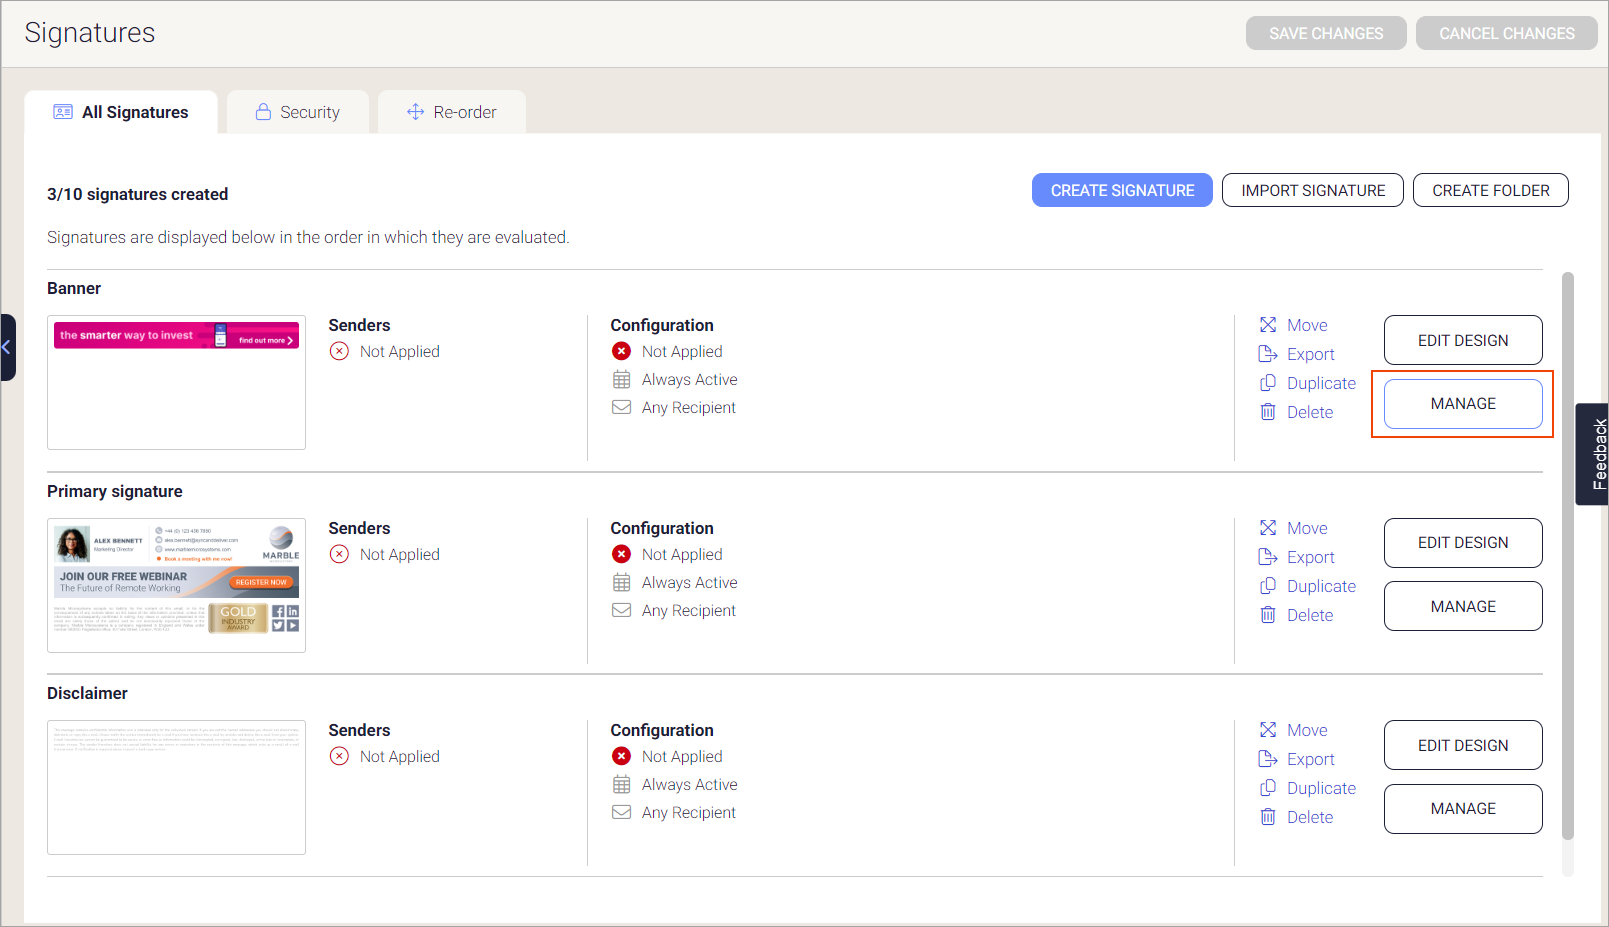Click Edit Design for the Disclaimer
Screen dimensions: 1609x927
[1462, 745]
